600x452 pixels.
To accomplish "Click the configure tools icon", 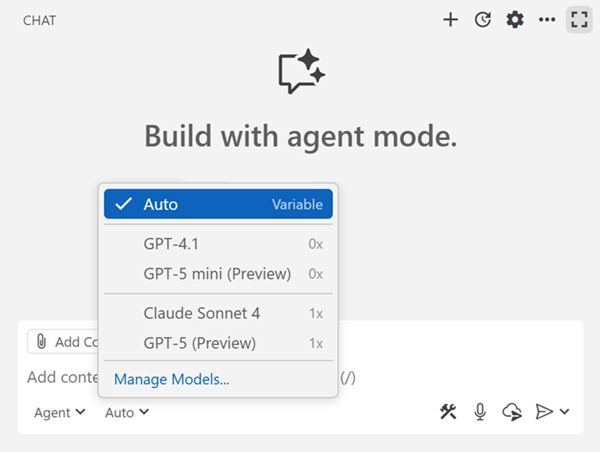I will coord(448,411).
